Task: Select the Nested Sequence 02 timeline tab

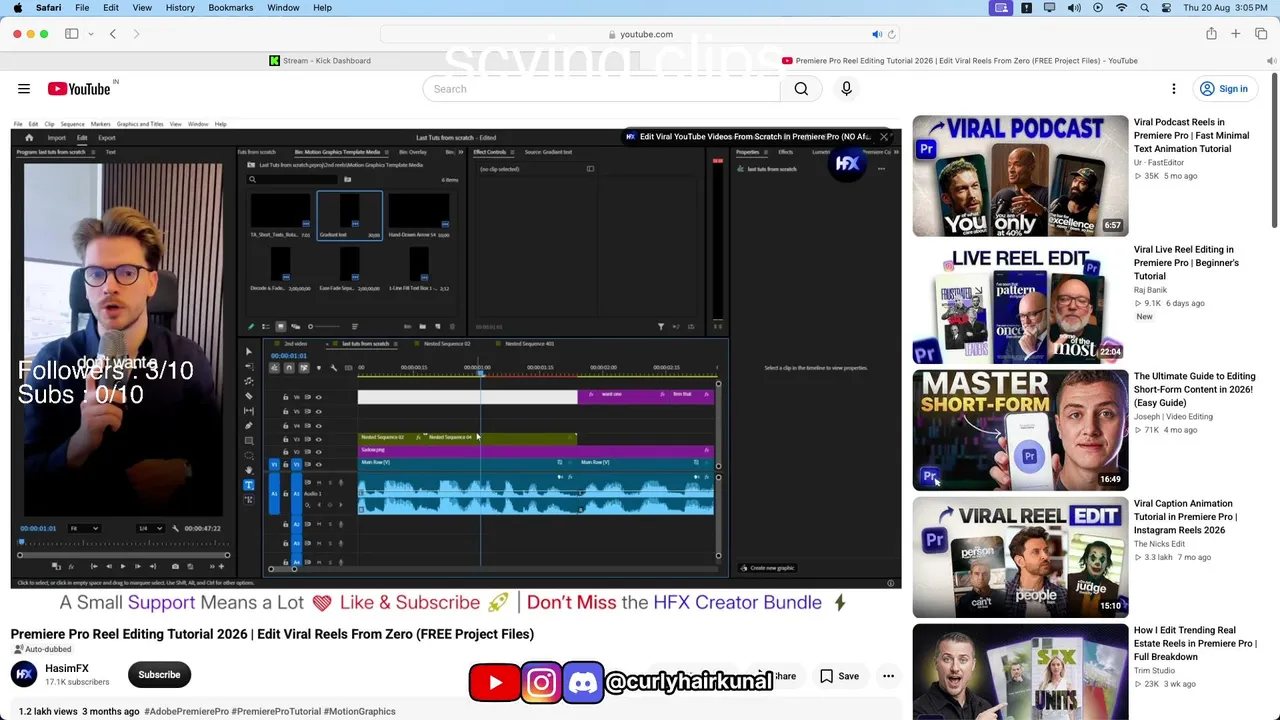Action: click(x=447, y=344)
